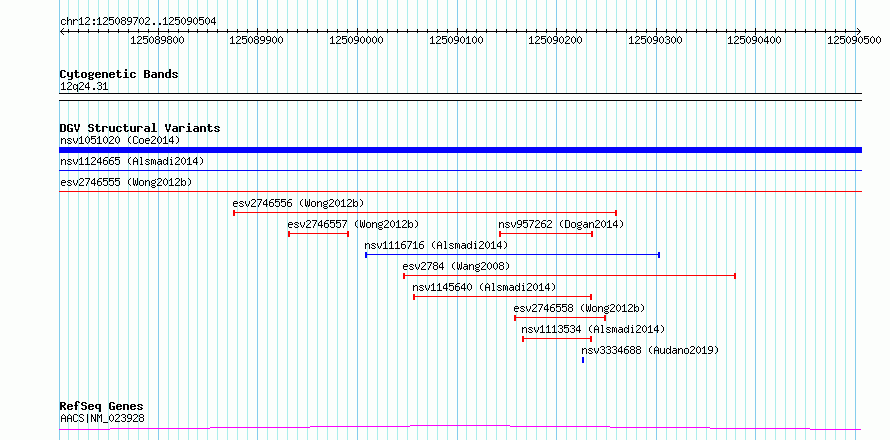Click the esv2746558 (Wong2012b) label
Image resolution: width=890 pixels, height=440 pixels.
(x=580, y=308)
